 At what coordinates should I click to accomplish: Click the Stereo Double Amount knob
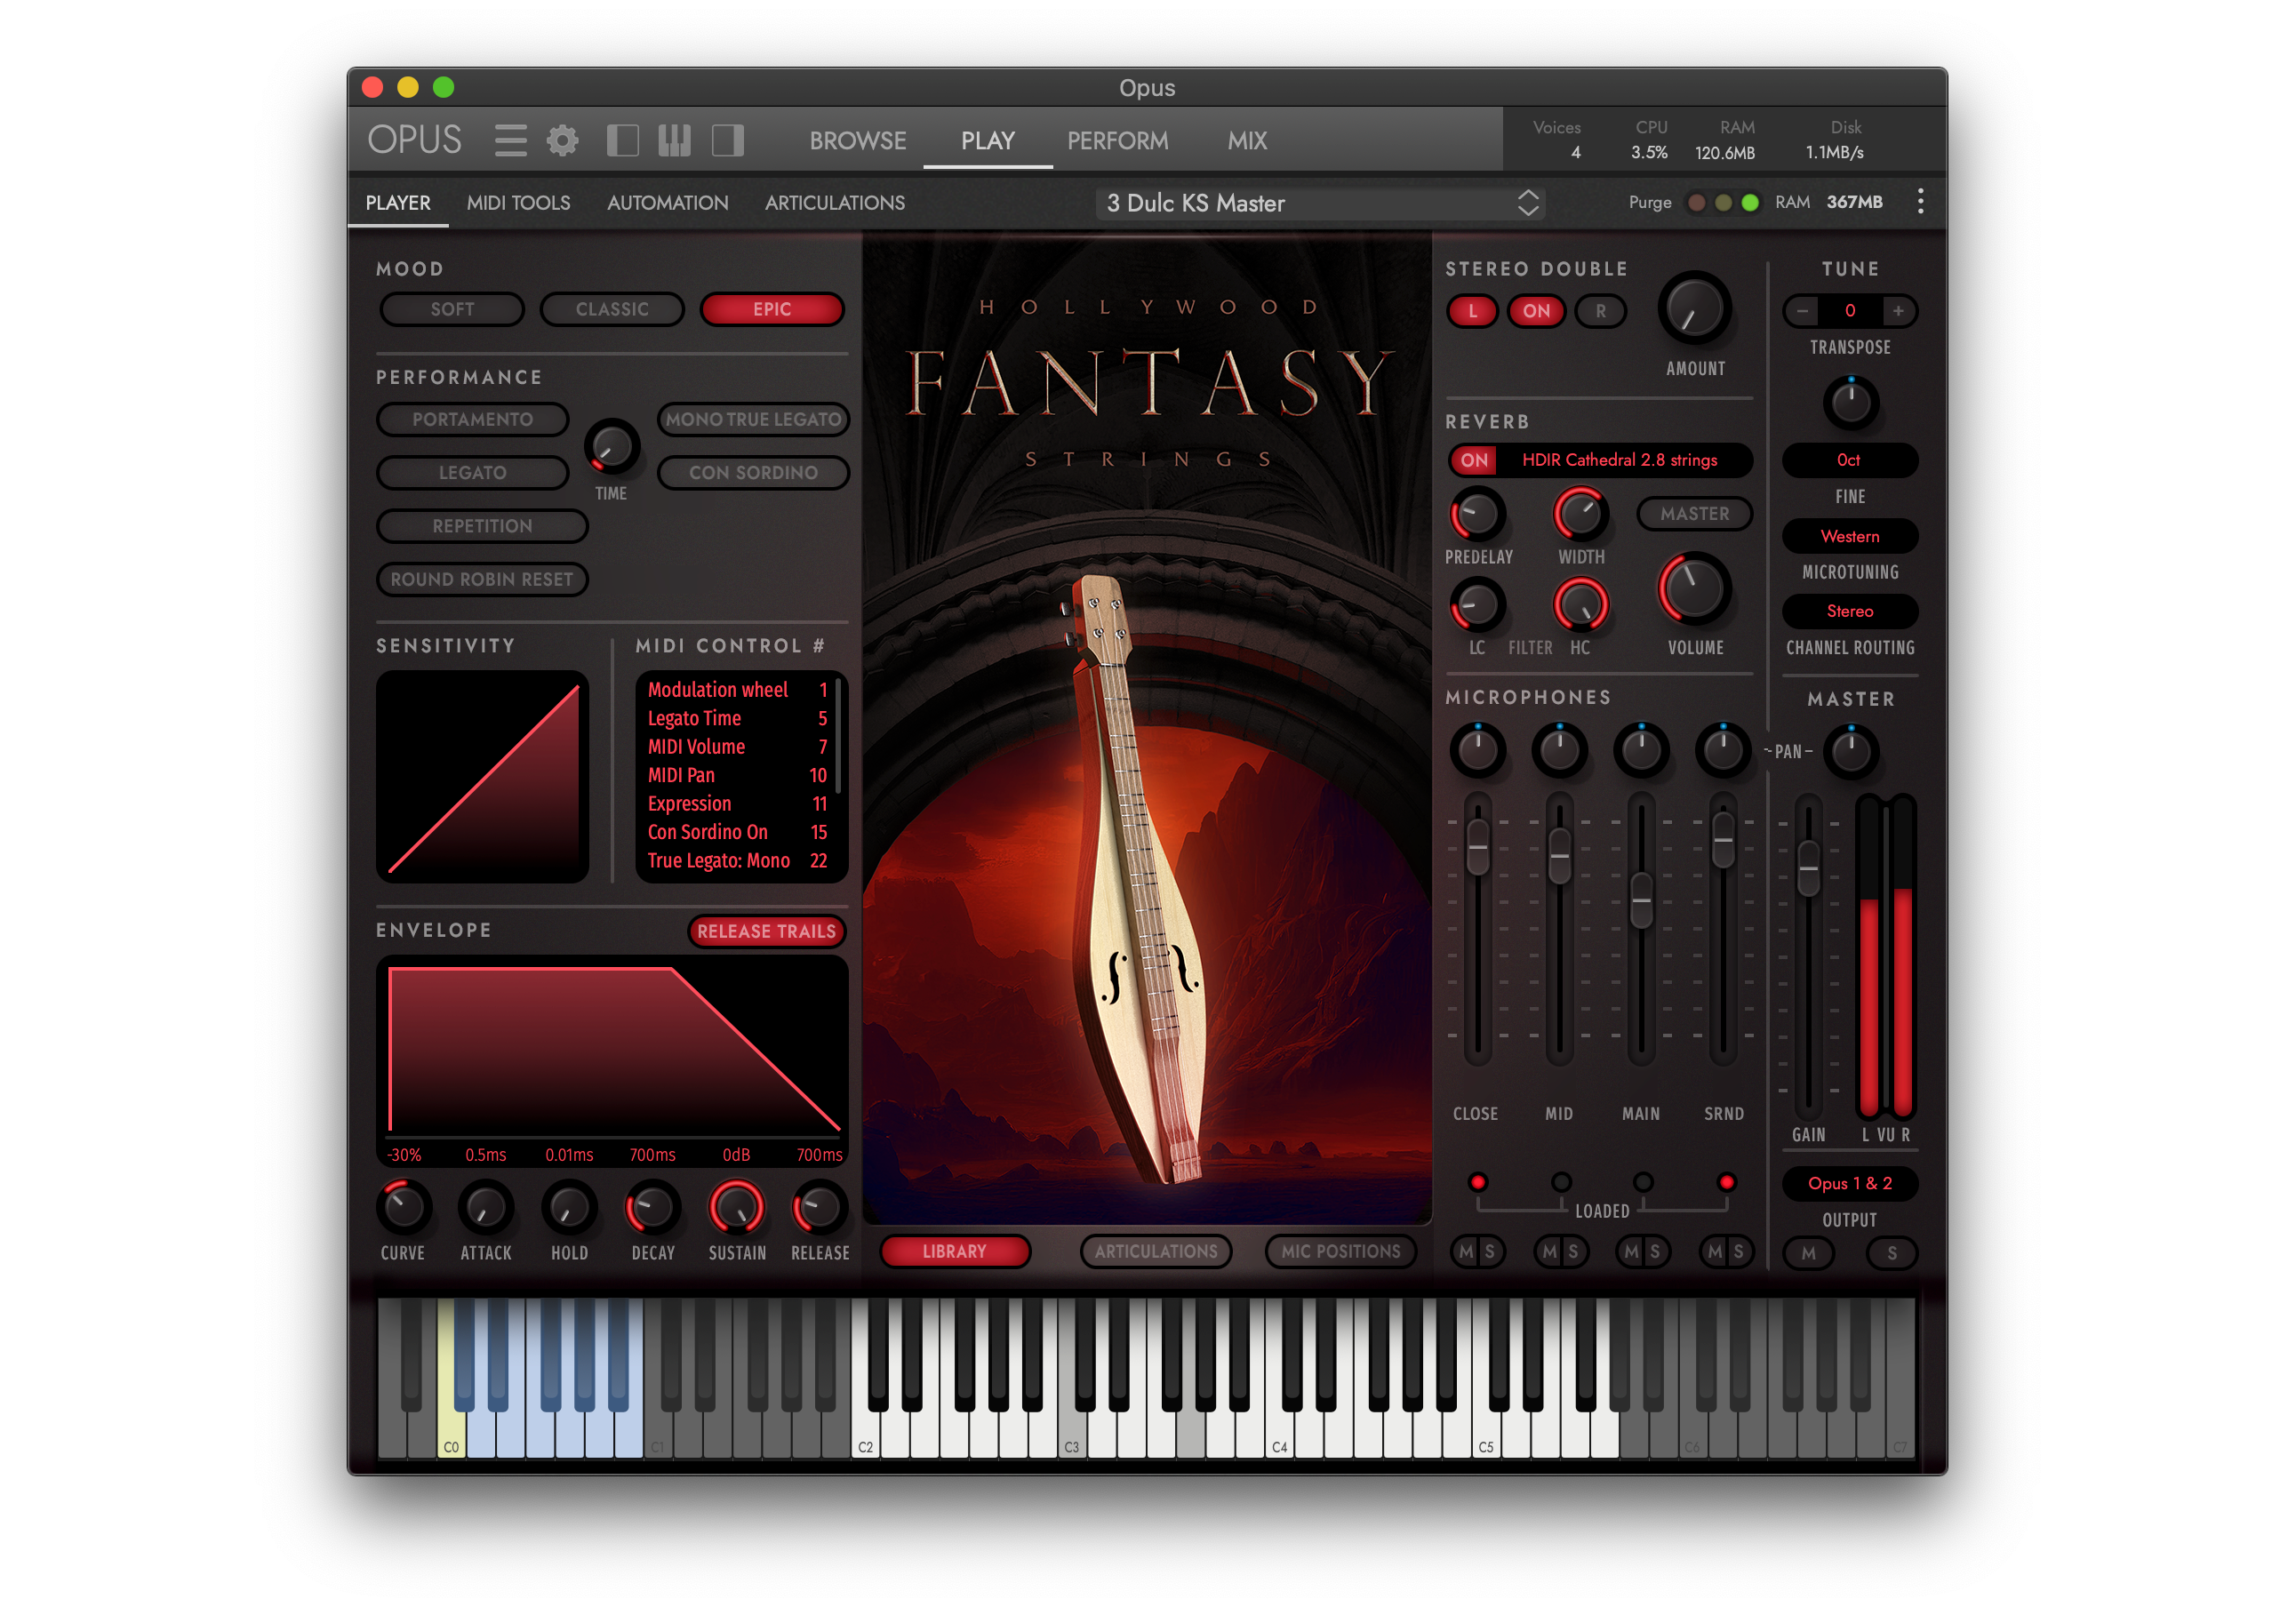click(x=1695, y=308)
